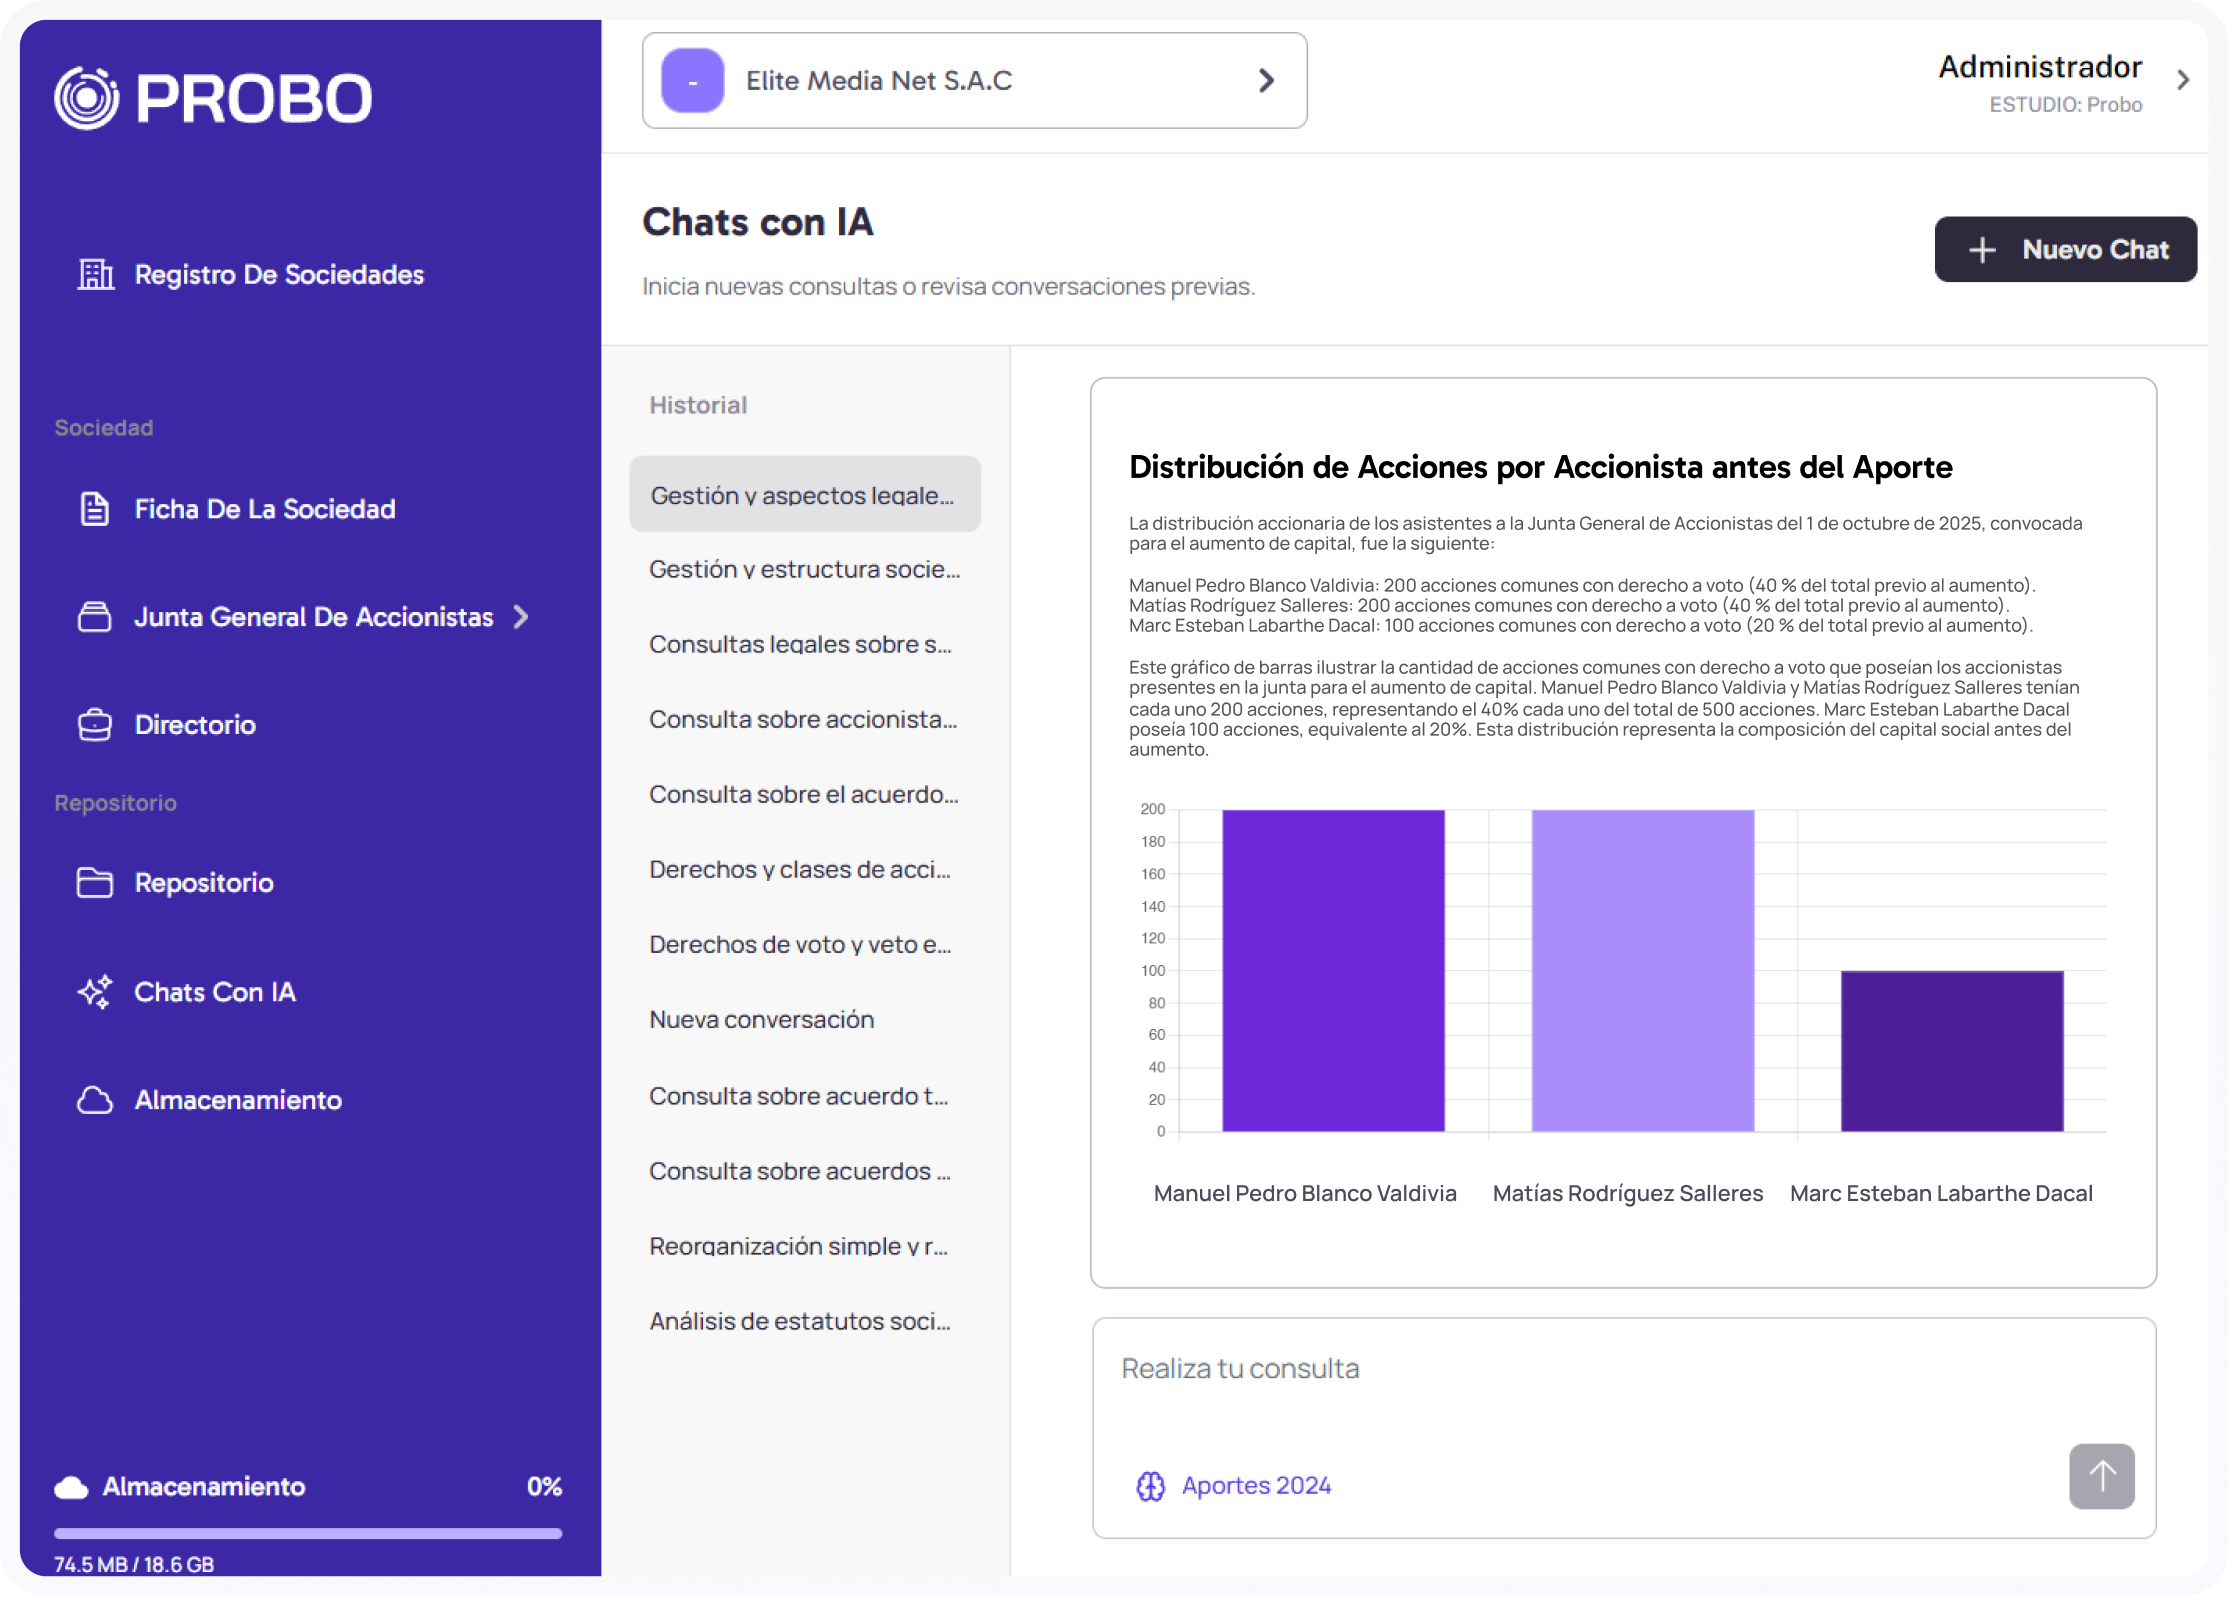
Task: Select the 'Análisis de estatutos soci...' conversation
Action: (800, 1320)
